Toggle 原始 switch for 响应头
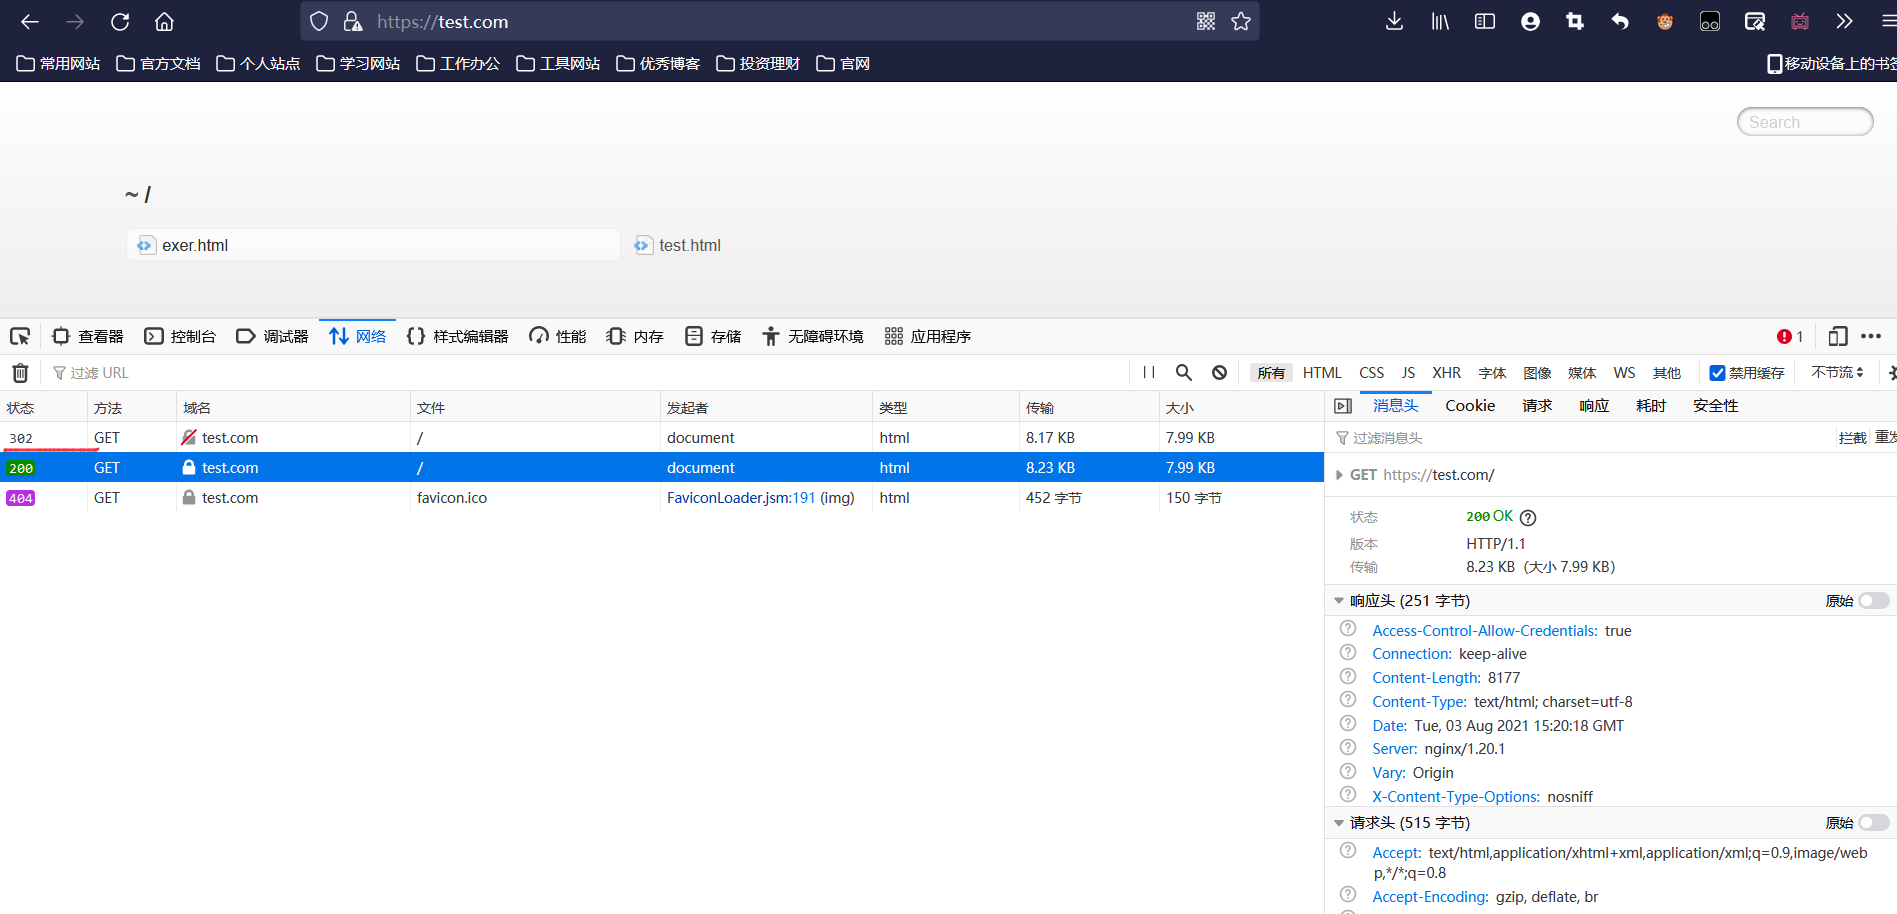 tap(1874, 601)
